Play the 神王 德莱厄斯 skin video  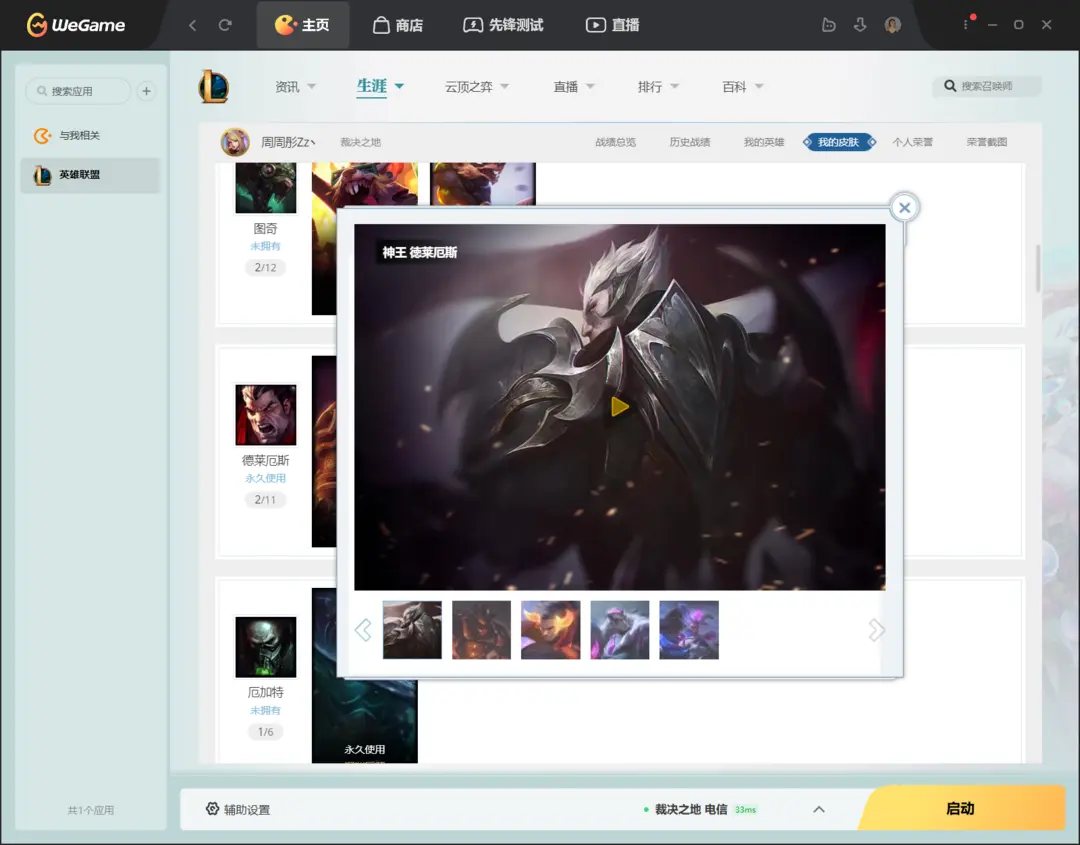619,406
